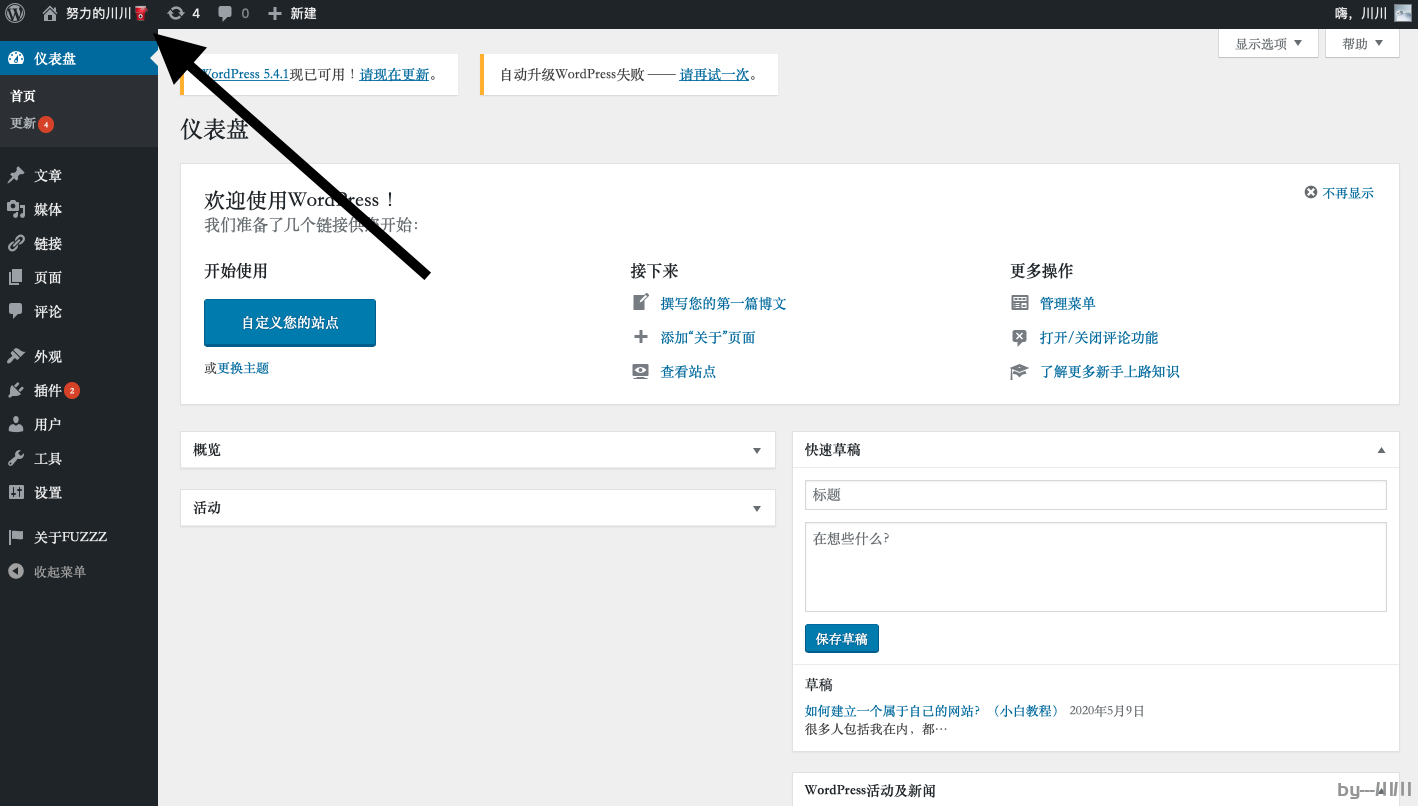Follow the 请现在更新 link
This screenshot has width=1418, height=806.
(395, 74)
